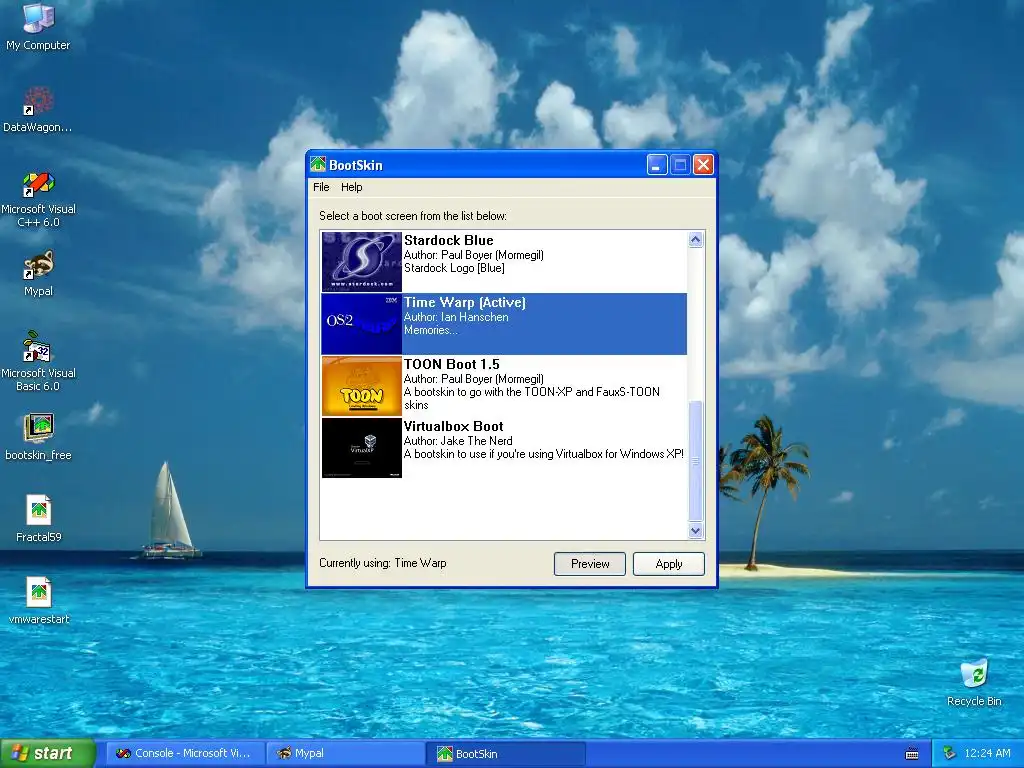Screen dimensions: 1024x768
Task: Click the tray icon beside the clock
Action: pos(950,753)
